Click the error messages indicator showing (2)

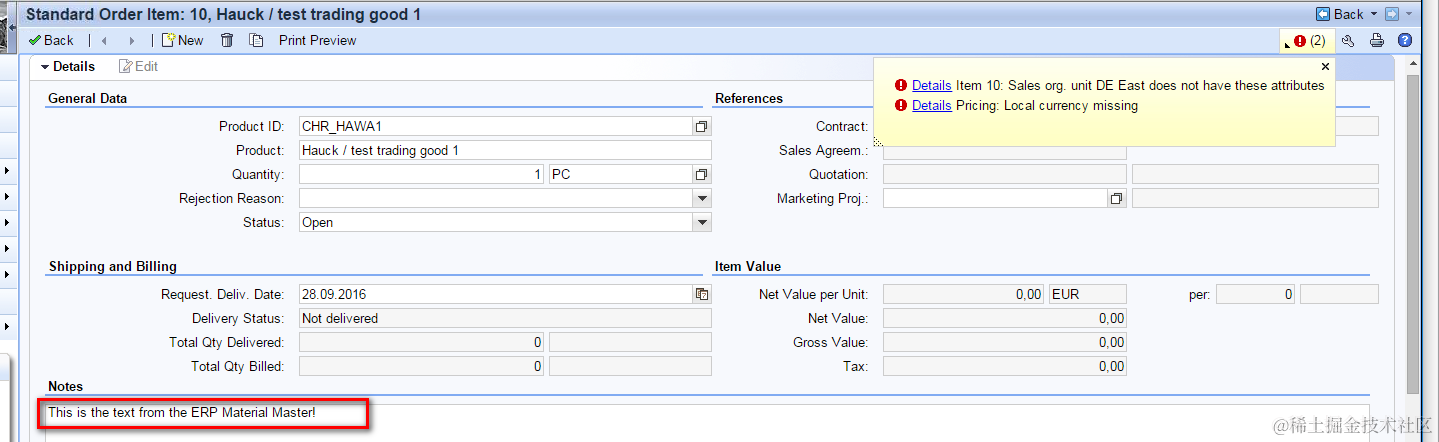pyautogui.click(x=1309, y=41)
